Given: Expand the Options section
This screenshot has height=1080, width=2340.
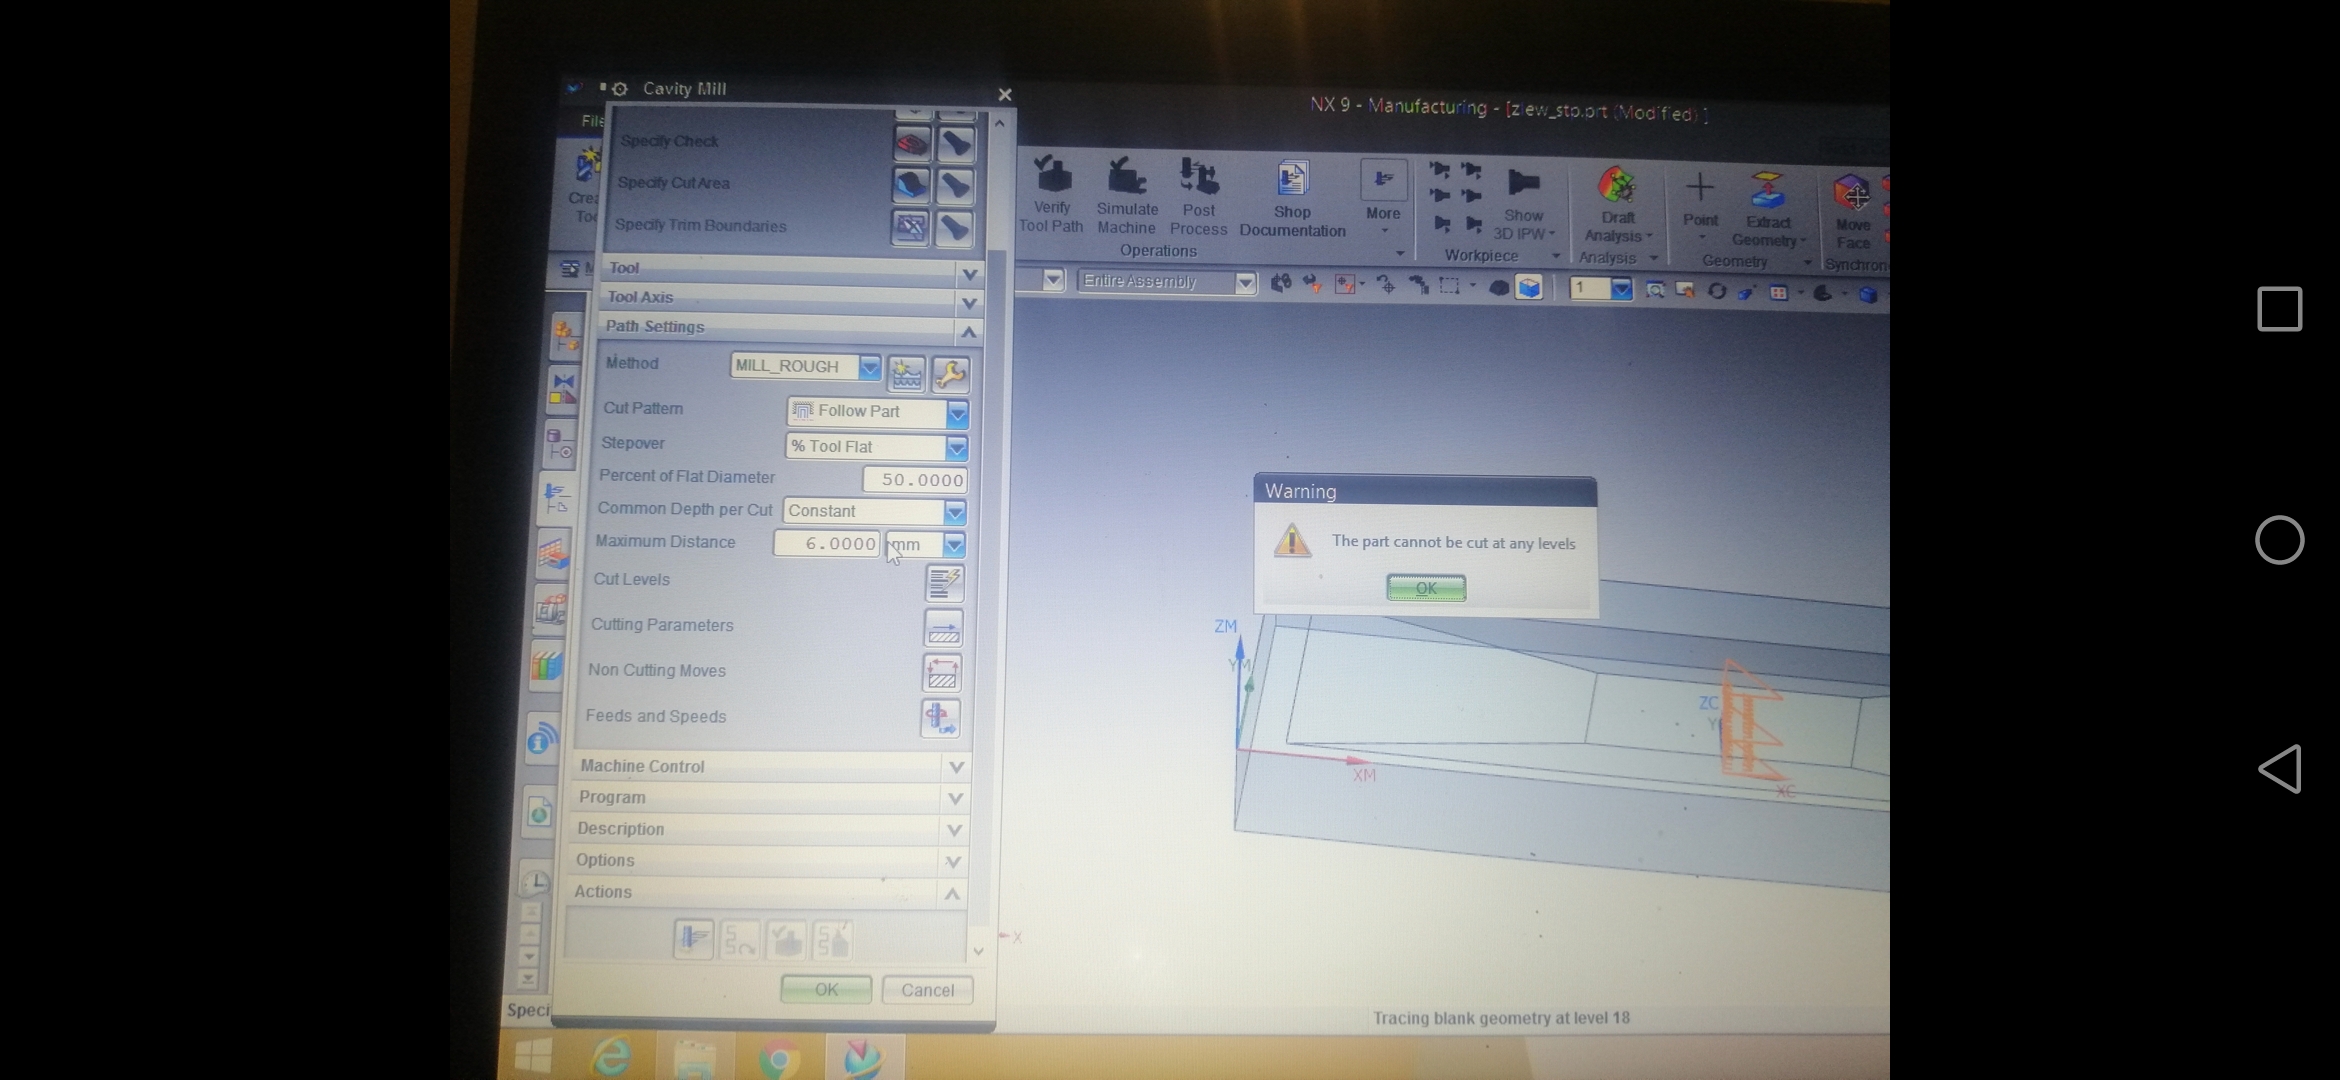Looking at the screenshot, I should (769, 860).
